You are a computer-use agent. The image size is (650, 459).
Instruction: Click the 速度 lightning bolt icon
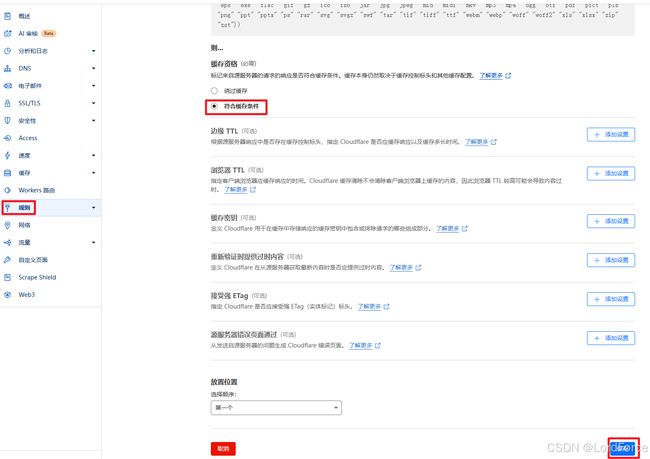pos(7,155)
